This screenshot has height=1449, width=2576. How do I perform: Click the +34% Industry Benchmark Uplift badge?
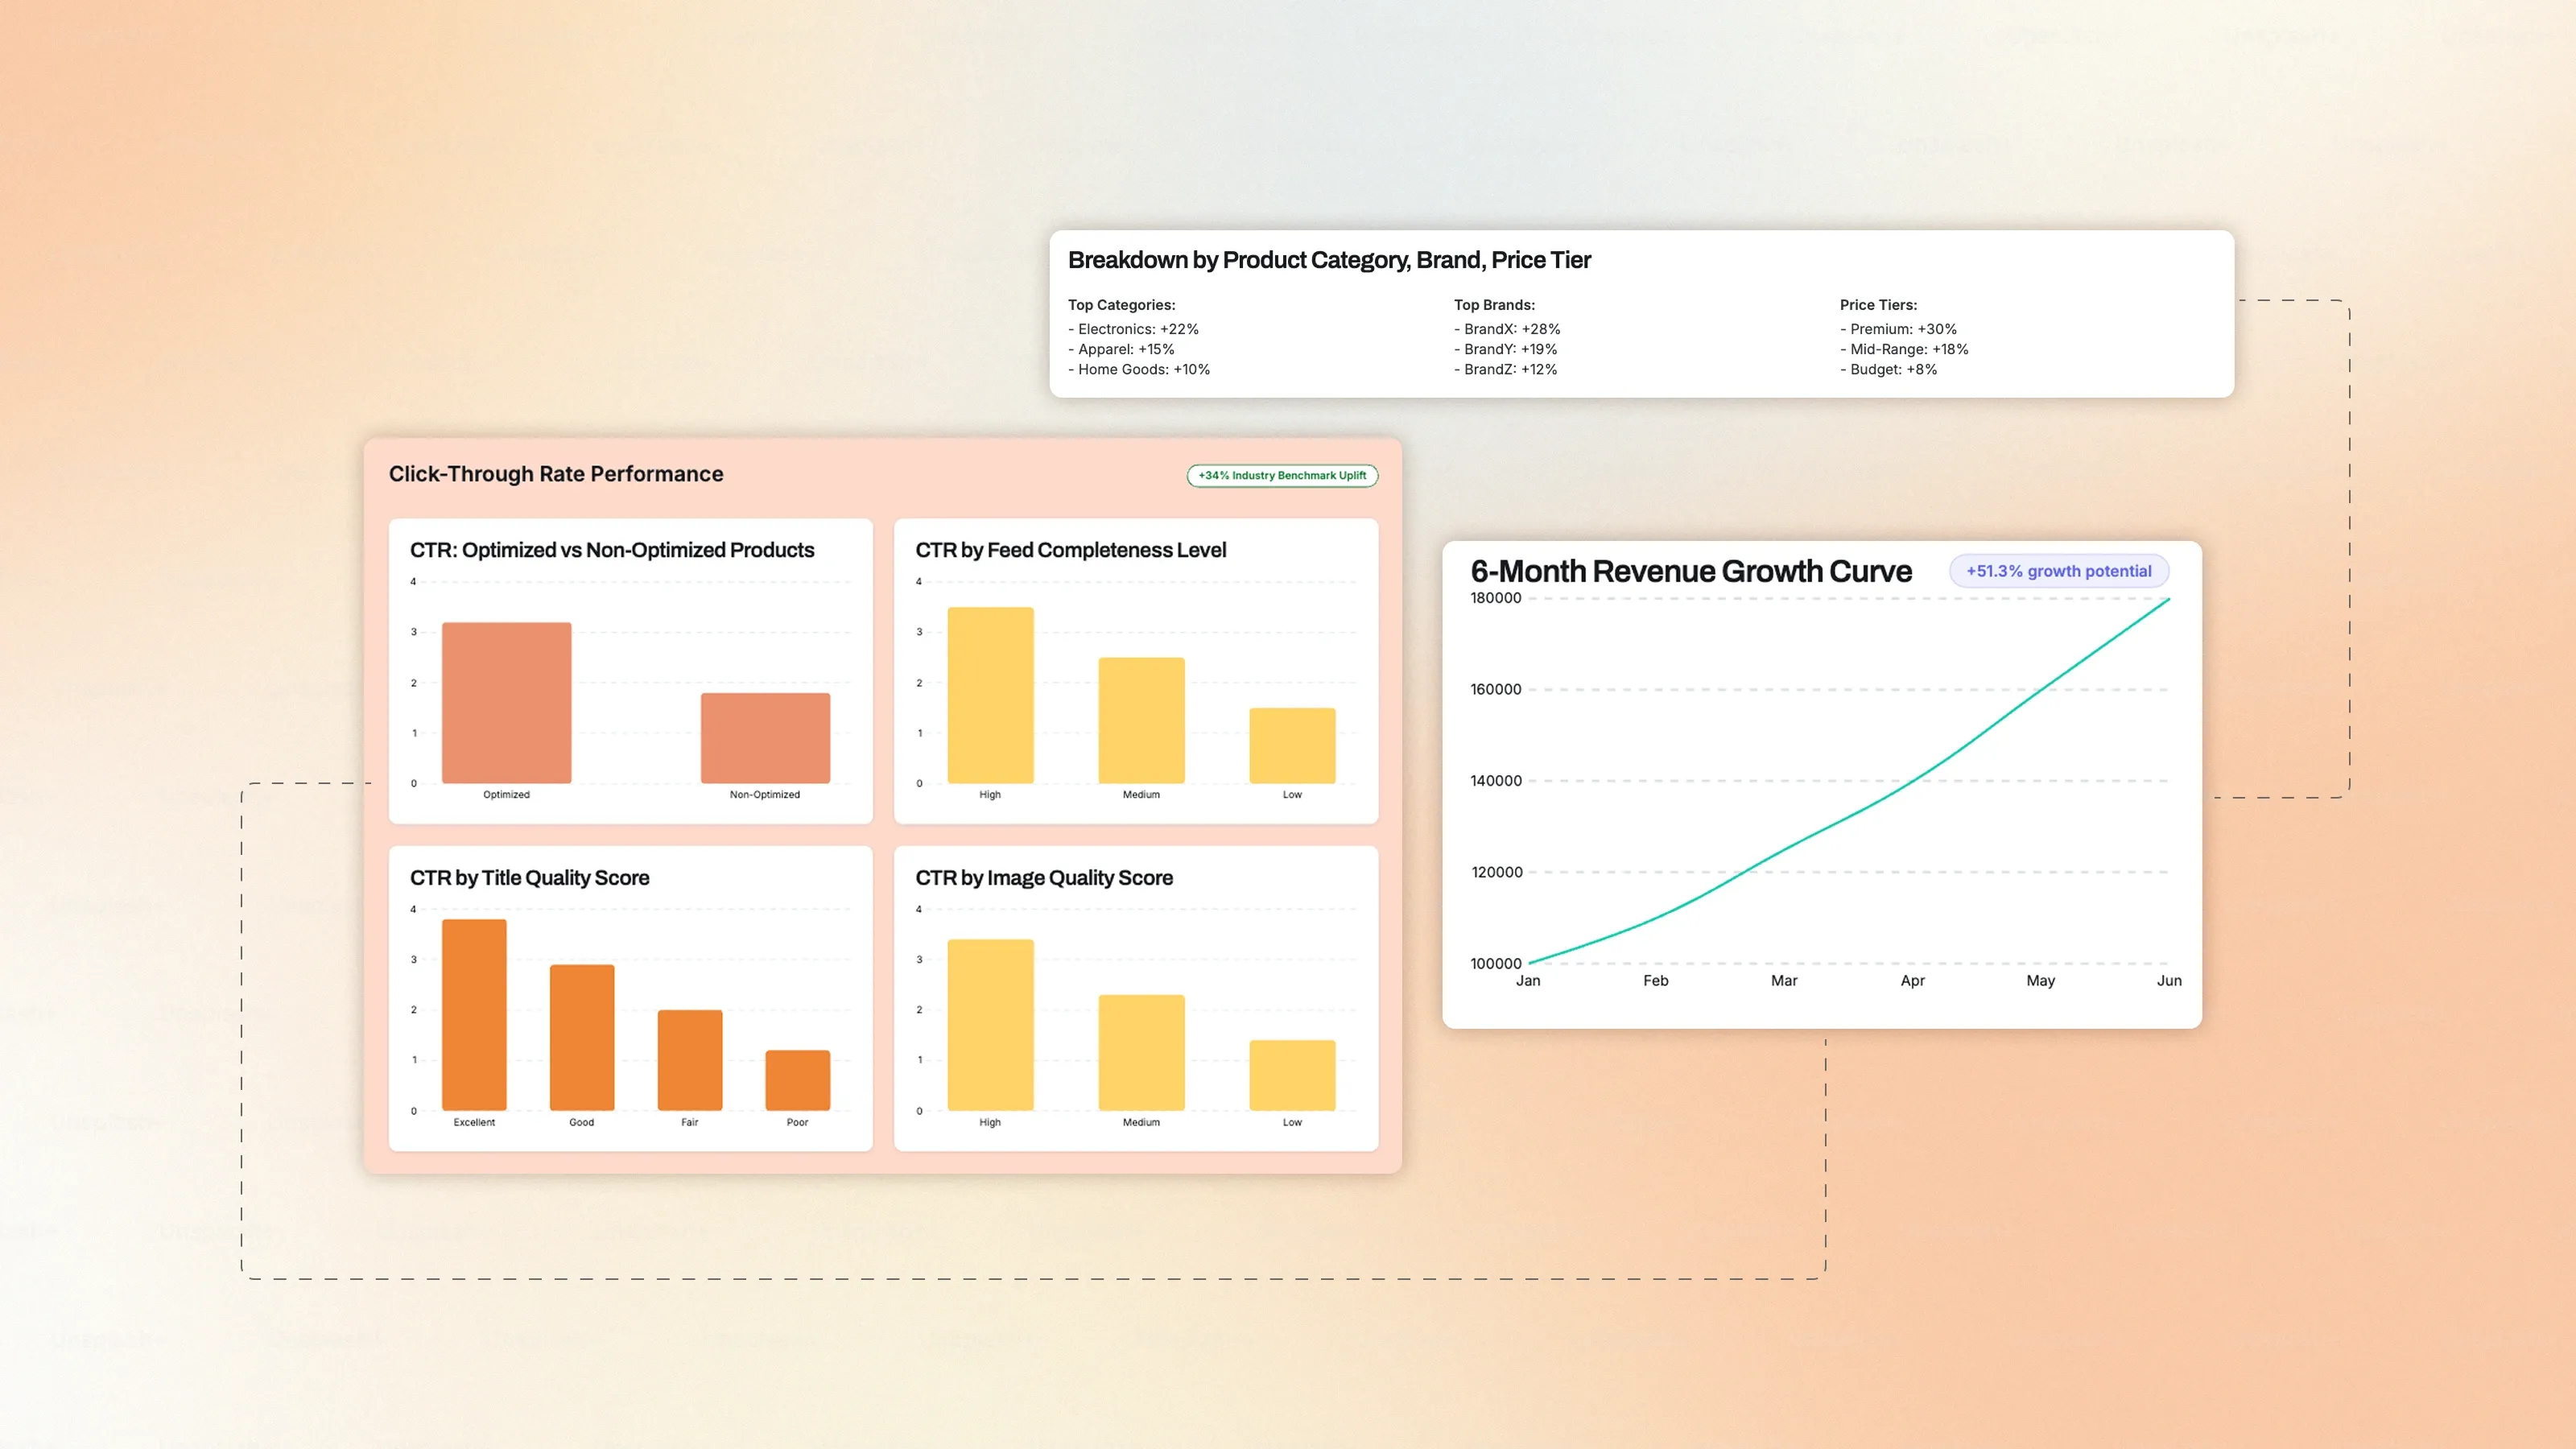pos(1282,476)
